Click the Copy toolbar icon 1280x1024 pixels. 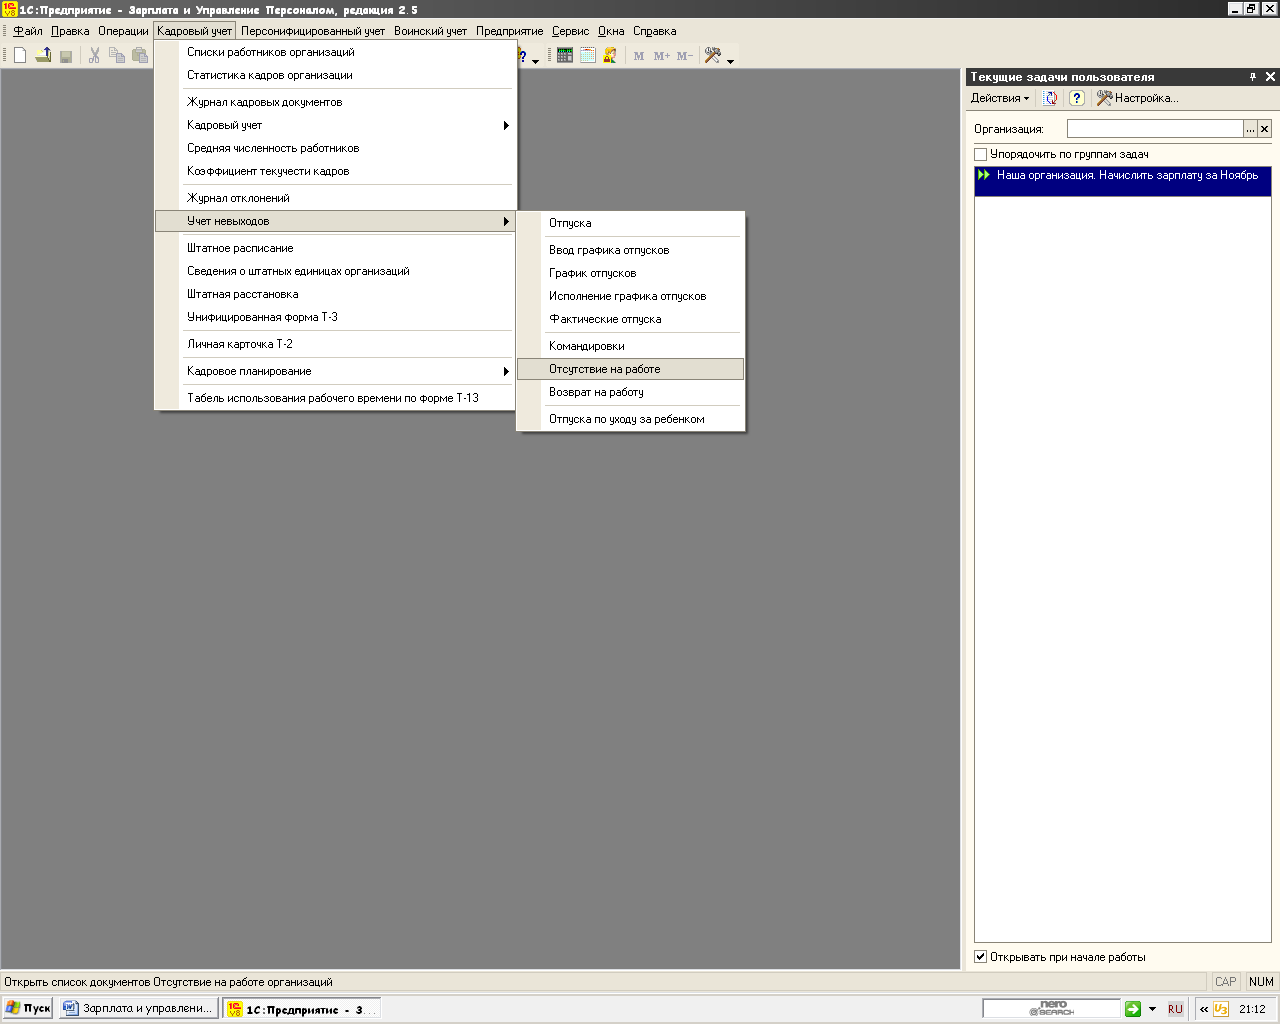pyautogui.click(x=117, y=56)
